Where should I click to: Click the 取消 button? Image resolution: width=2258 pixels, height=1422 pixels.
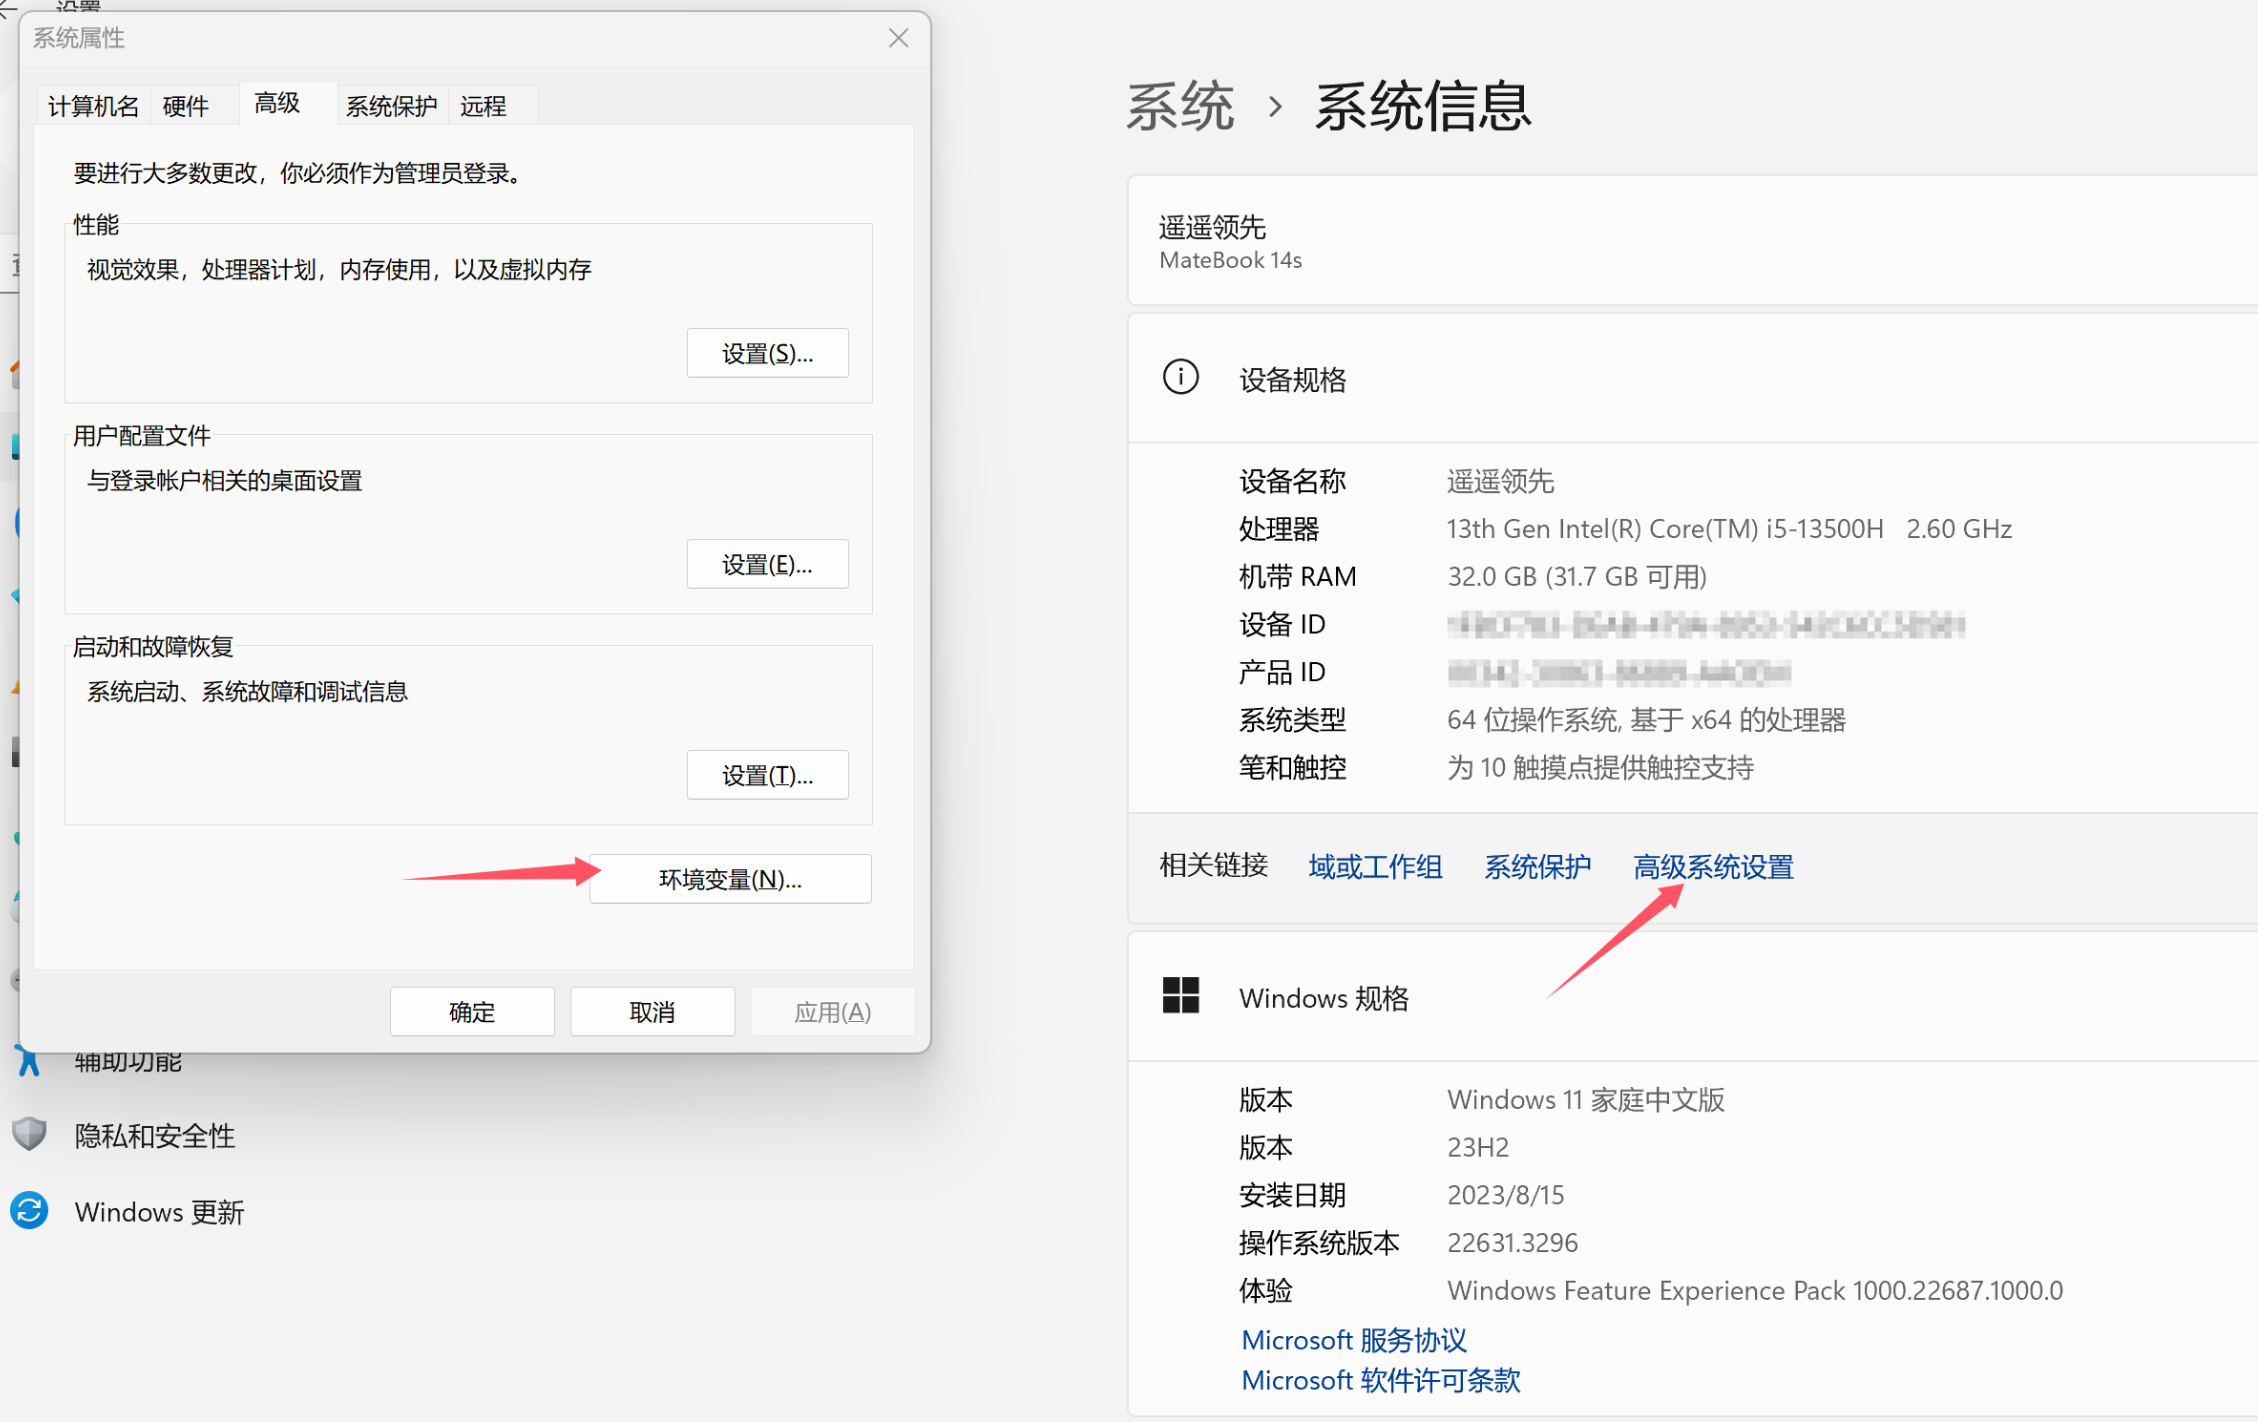[x=652, y=1012]
